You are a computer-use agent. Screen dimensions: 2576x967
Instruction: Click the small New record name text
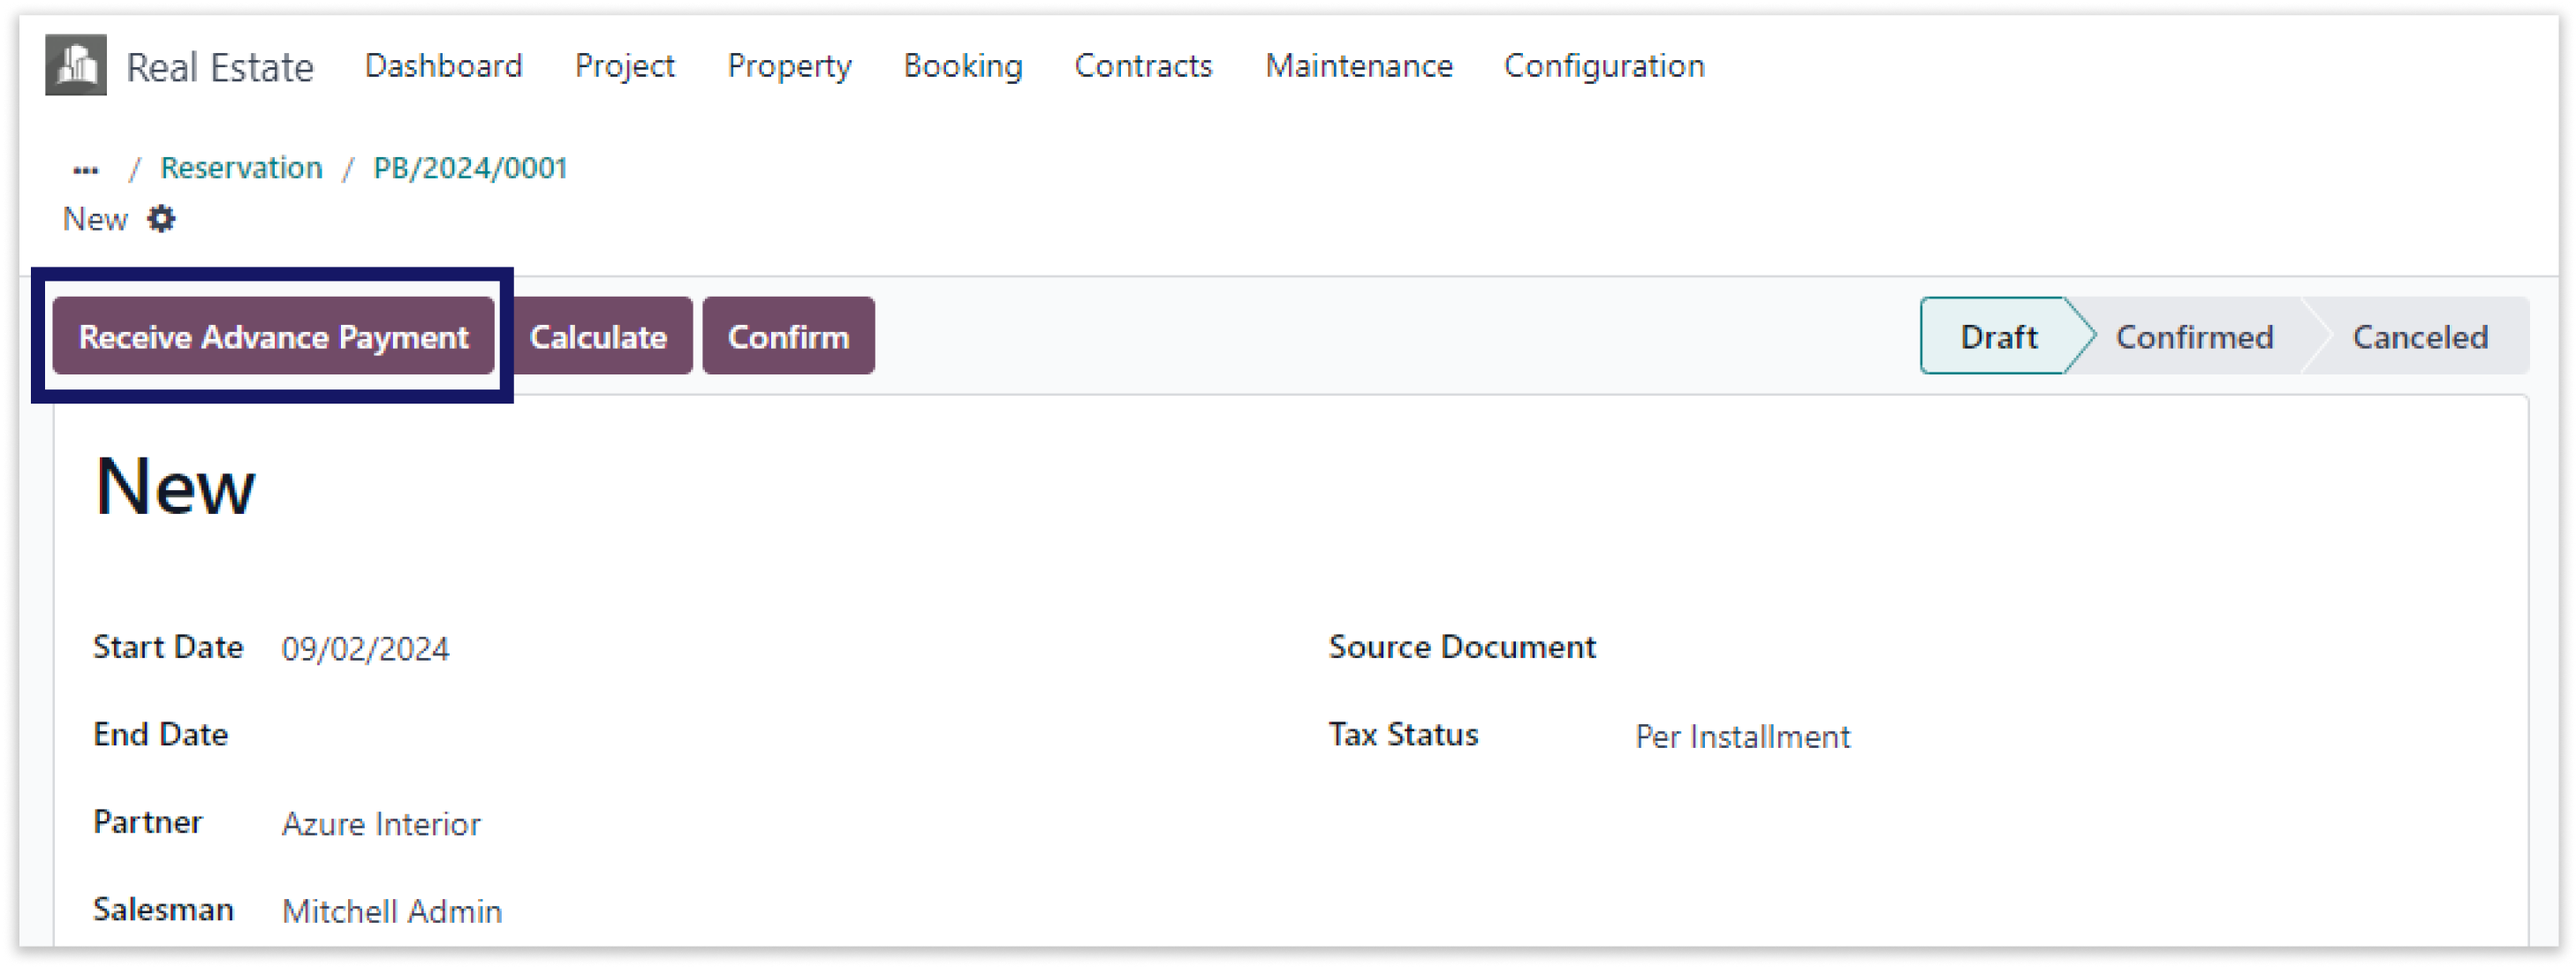tap(95, 219)
